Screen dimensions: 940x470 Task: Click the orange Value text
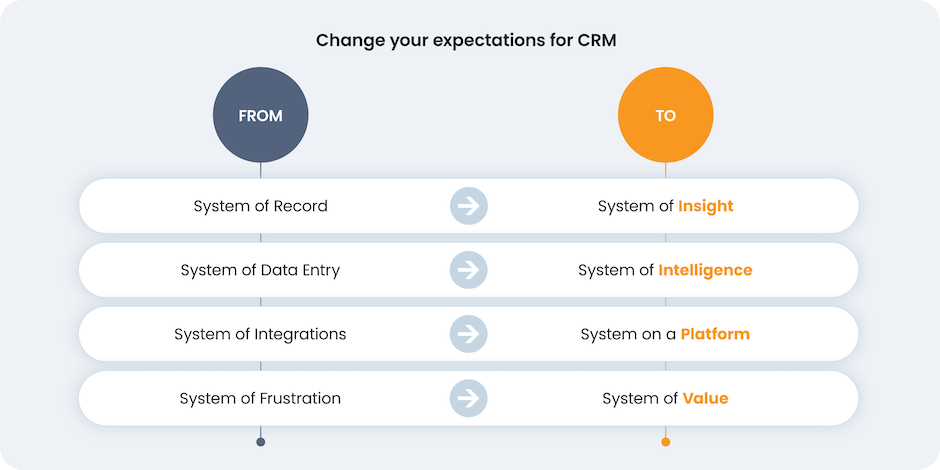(706, 398)
